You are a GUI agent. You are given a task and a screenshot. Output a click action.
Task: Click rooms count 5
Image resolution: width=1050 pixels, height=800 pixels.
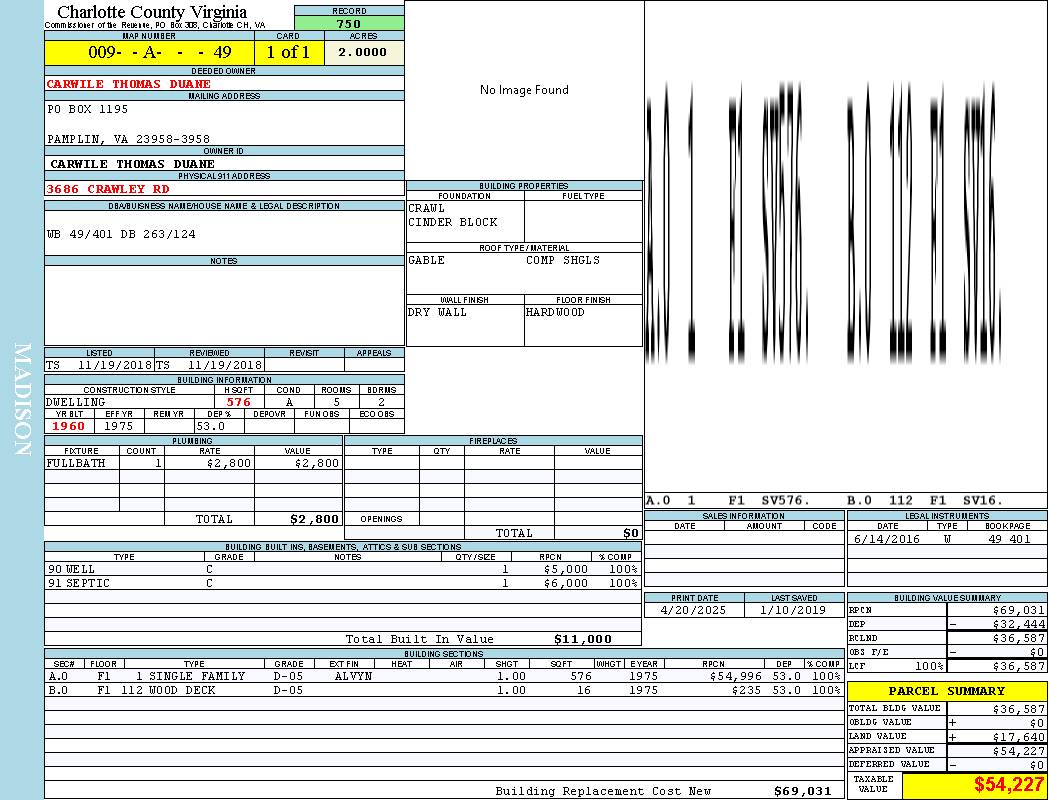tap(336, 402)
